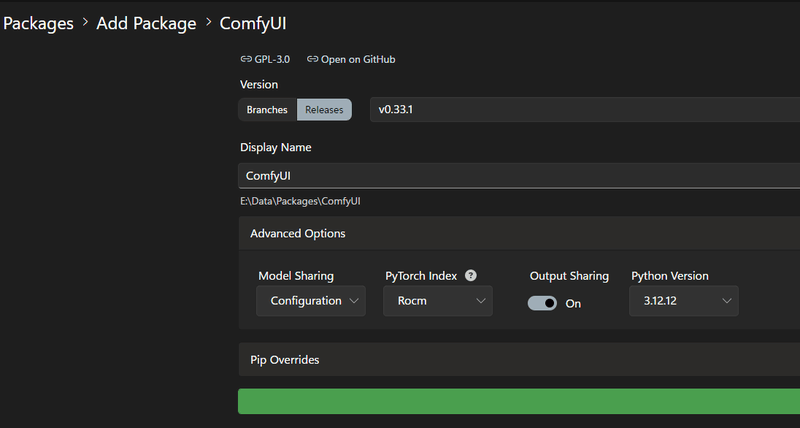
Task: Open the PyTorch Index Rocm dropdown
Action: [x=438, y=301]
